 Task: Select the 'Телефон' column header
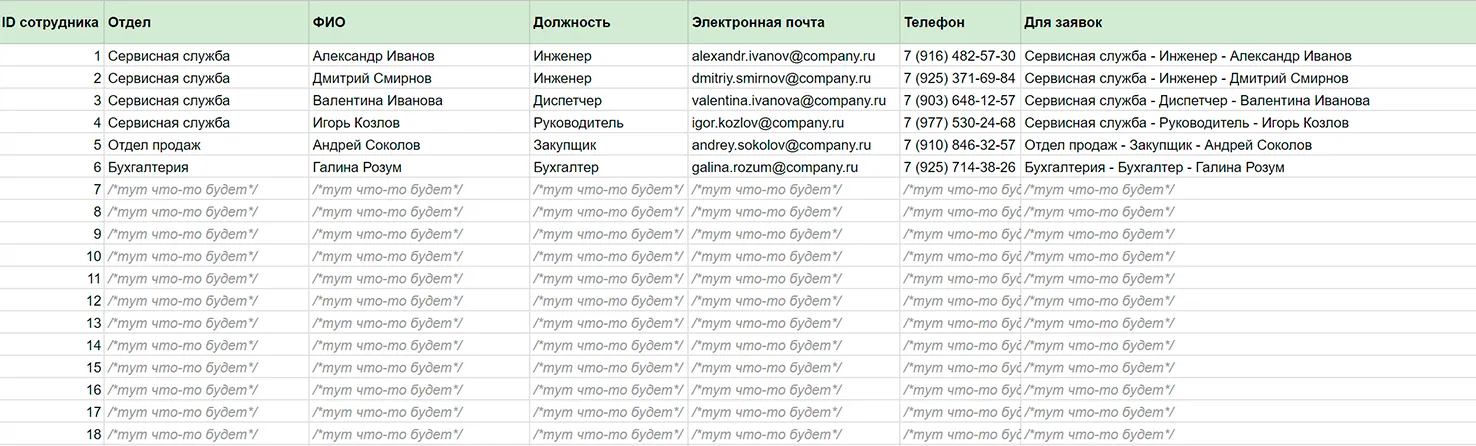(960, 22)
